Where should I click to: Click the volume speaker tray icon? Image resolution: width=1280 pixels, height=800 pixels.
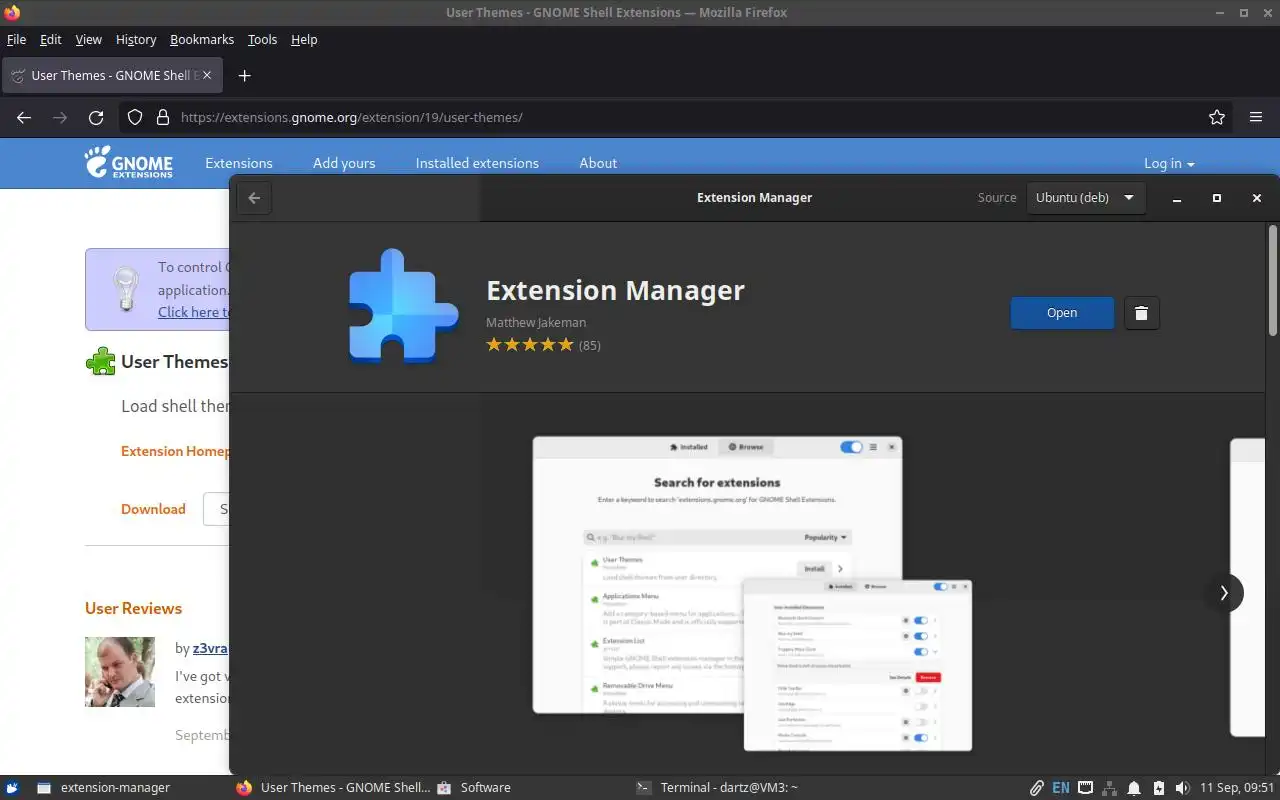coord(1183,788)
